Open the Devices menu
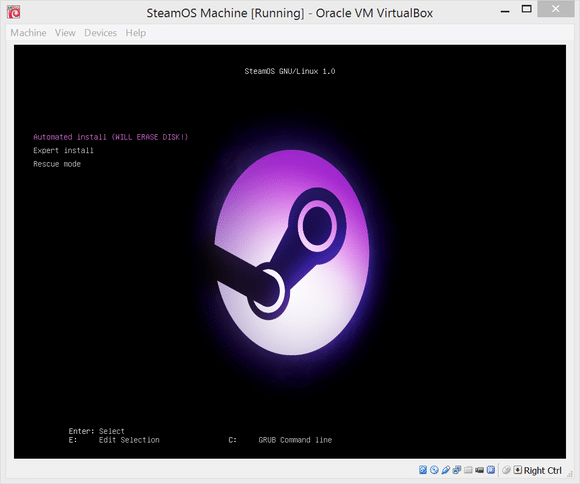 (100, 33)
